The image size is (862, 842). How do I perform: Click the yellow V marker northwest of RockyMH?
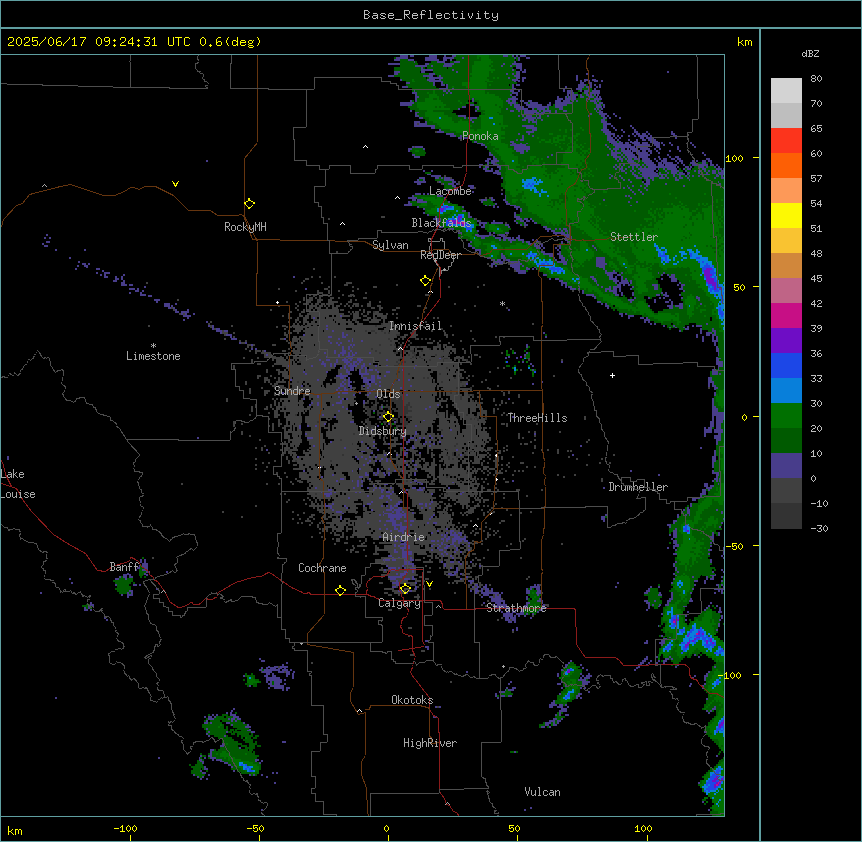click(x=175, y=184)
